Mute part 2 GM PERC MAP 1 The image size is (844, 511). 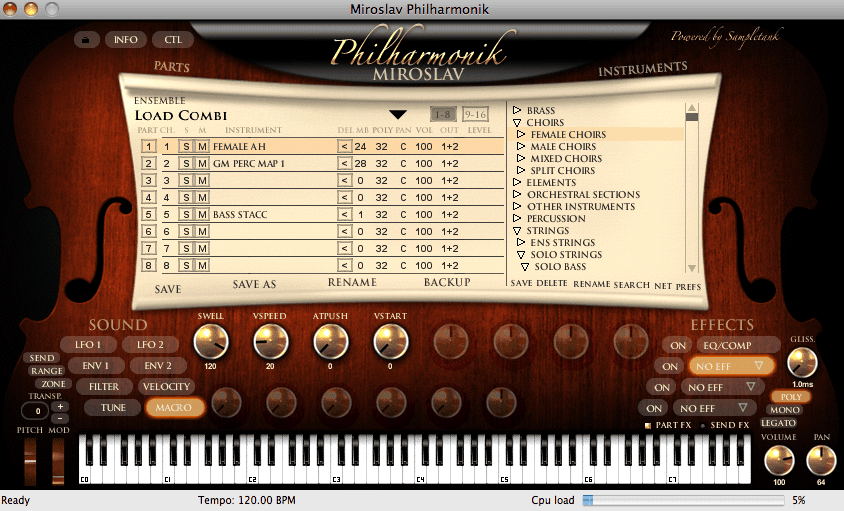pyautogui.click(x=201, y=163)
